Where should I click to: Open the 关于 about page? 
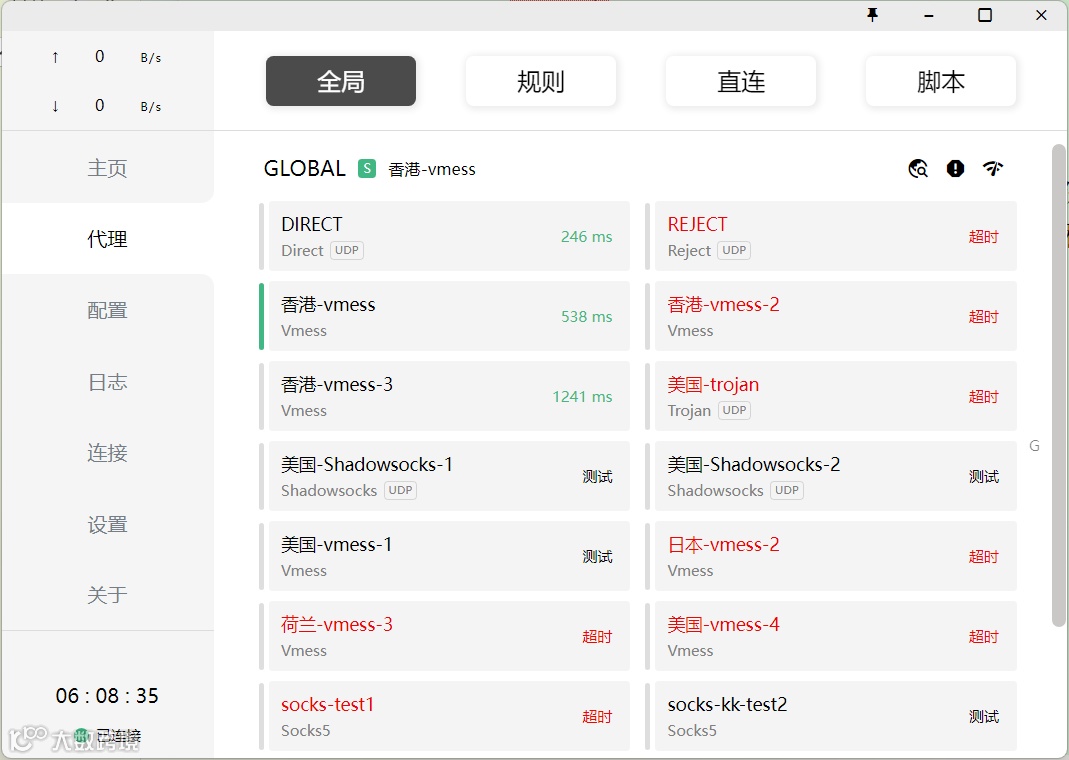108,595
